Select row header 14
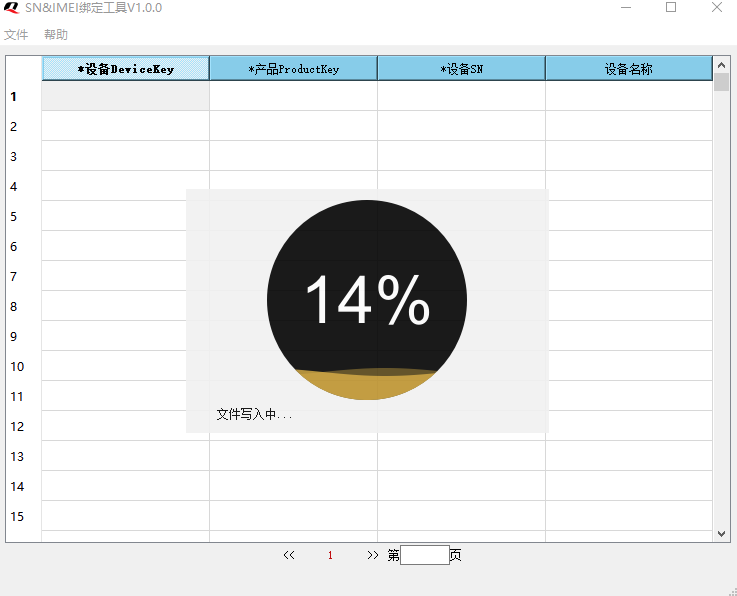 point(24,486)
